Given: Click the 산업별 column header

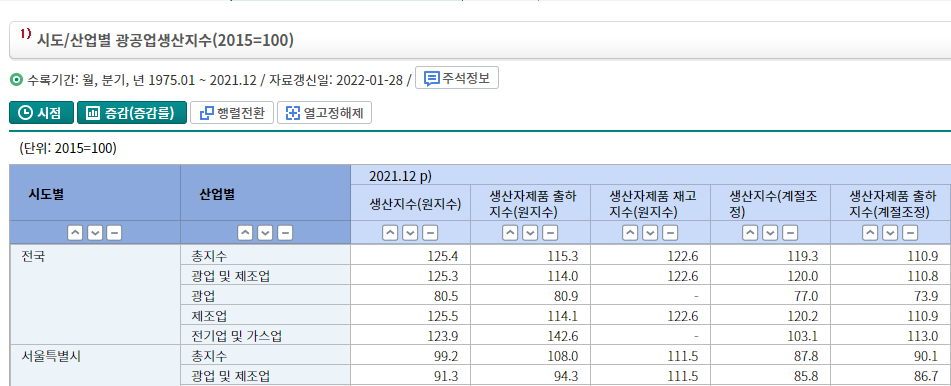Looking at the screenshot, I should 266,194.
